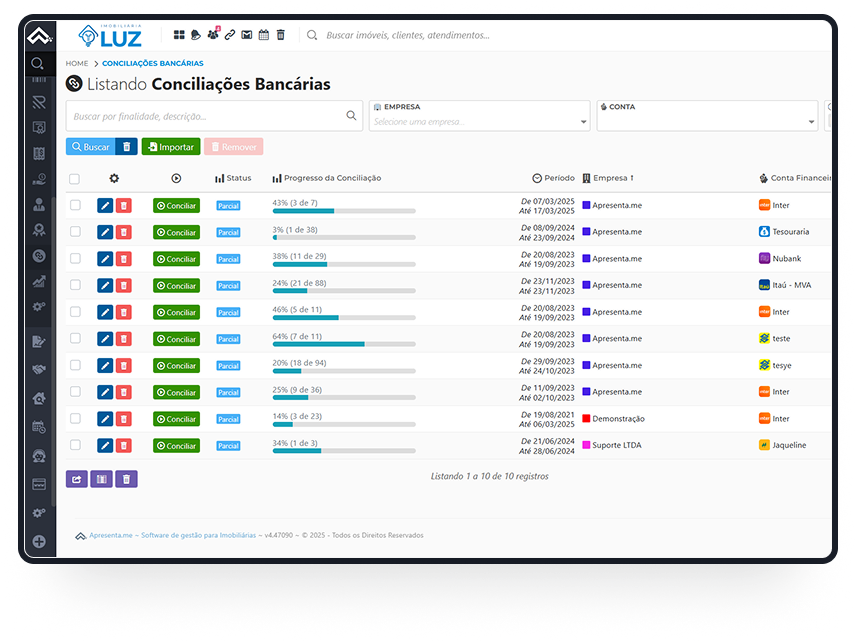Viewport: 856px width, 642px height.
Task: Sort by the Empresa column header
Action: [608, 178]
